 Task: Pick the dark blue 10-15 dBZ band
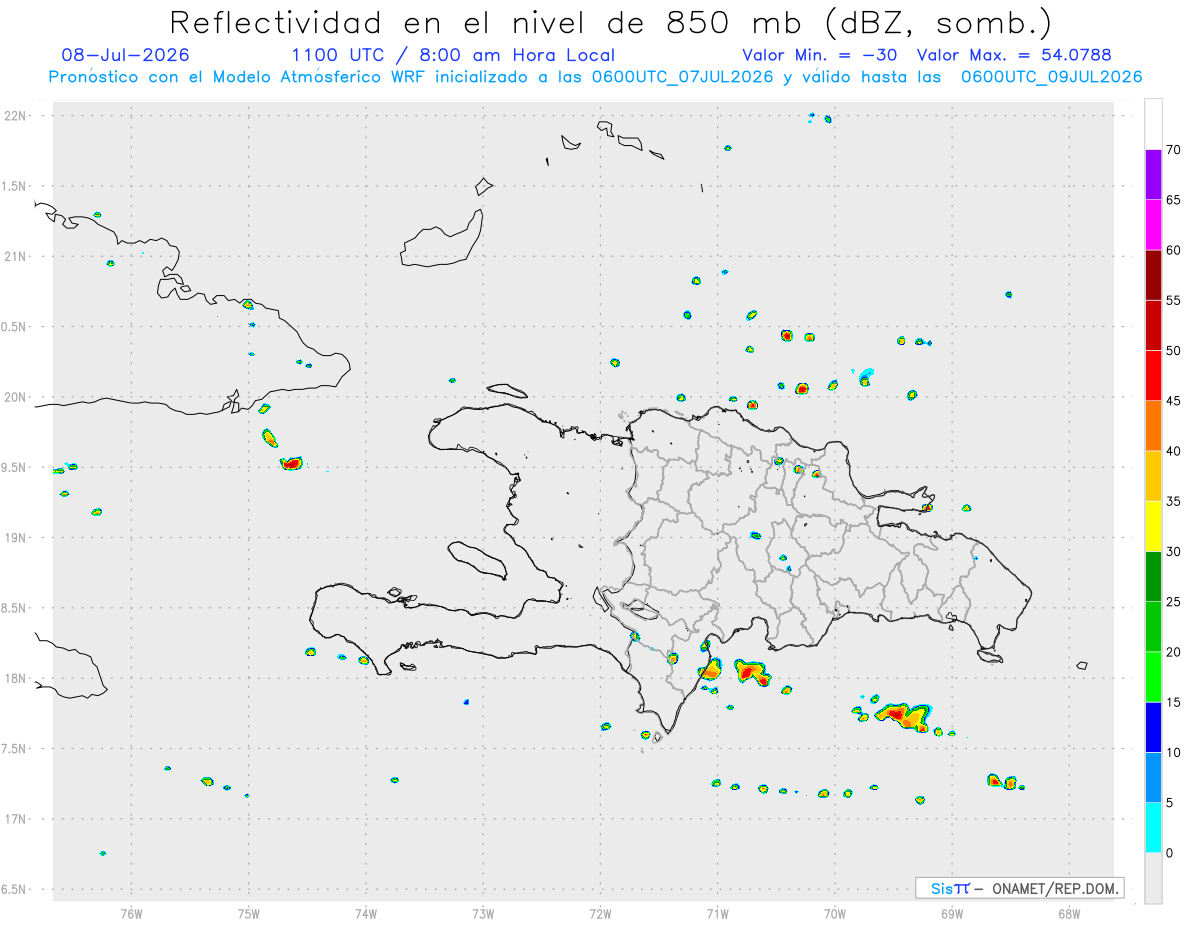tap(1153, 727)
